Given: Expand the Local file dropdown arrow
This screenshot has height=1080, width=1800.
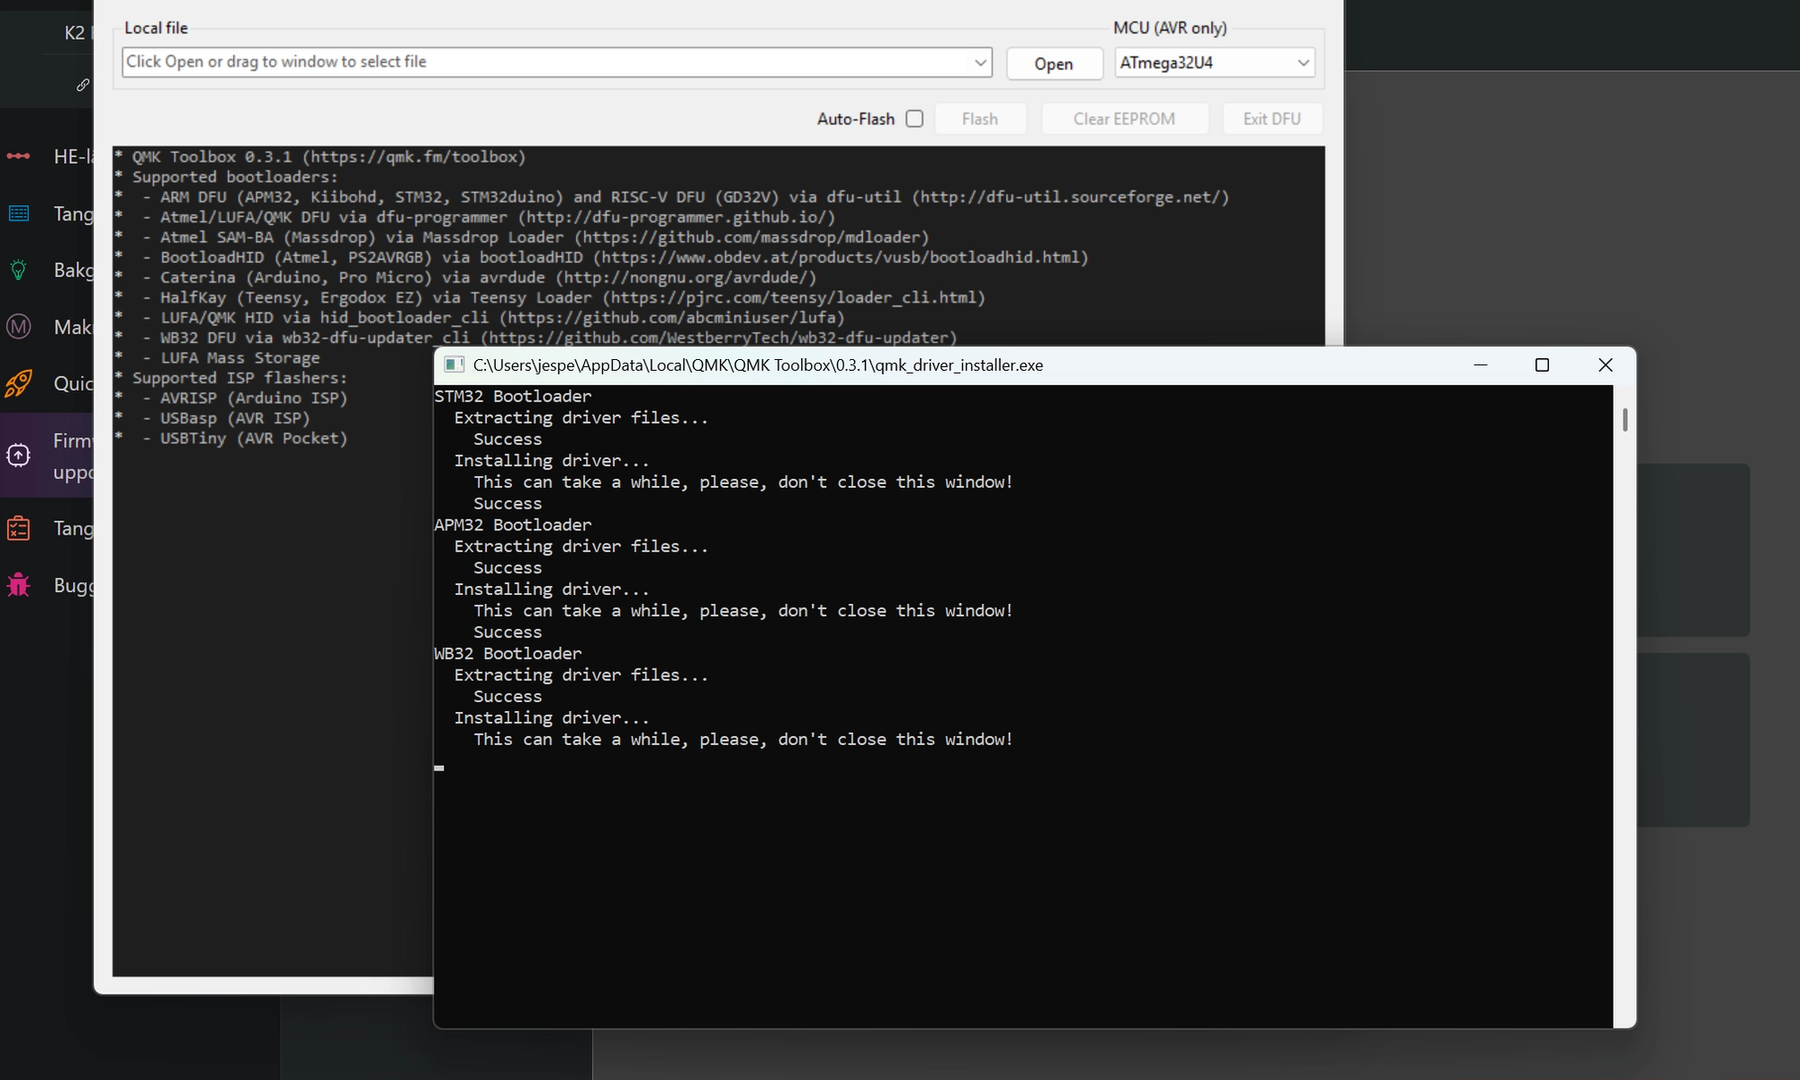Looking at the screenshot, I should point(980,62).
